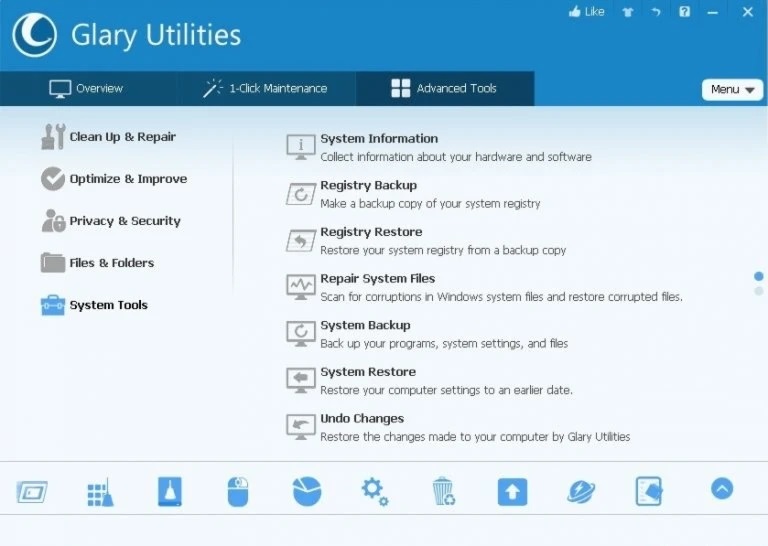Click the upward arrow update icon
This screenshot has width=768, height=546.
tap(512, 491)
